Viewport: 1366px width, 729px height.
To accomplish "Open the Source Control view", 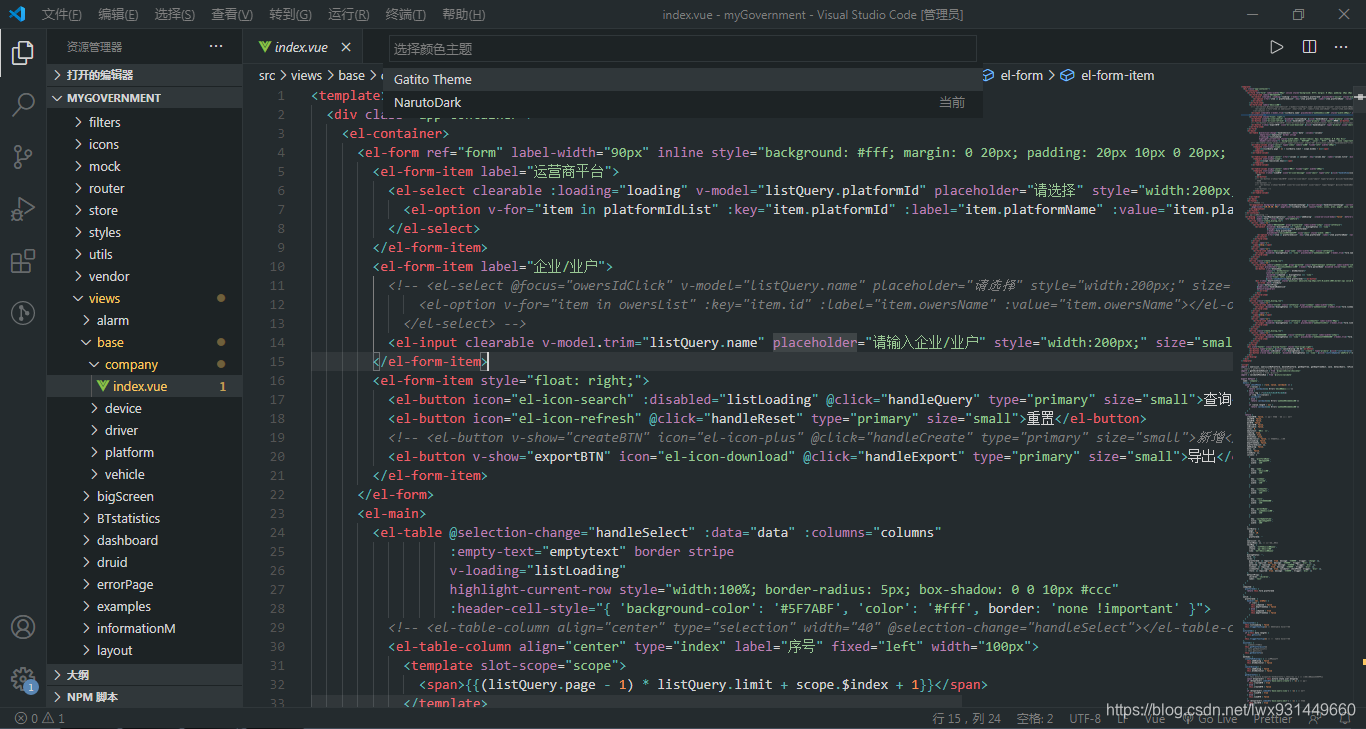I will tap(22, 157).
